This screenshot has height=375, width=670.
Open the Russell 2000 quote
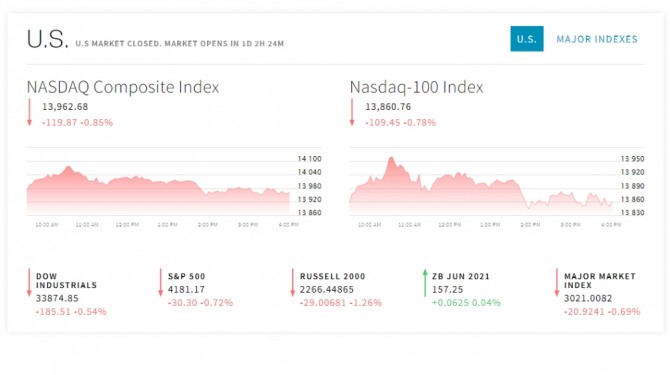332,276
